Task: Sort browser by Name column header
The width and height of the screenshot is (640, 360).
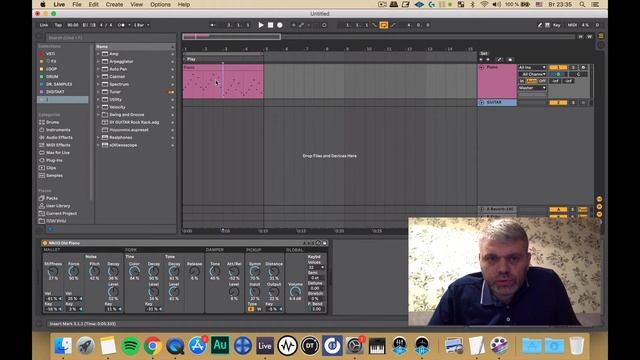Action: pyautogui.click(x=135, y=47)
